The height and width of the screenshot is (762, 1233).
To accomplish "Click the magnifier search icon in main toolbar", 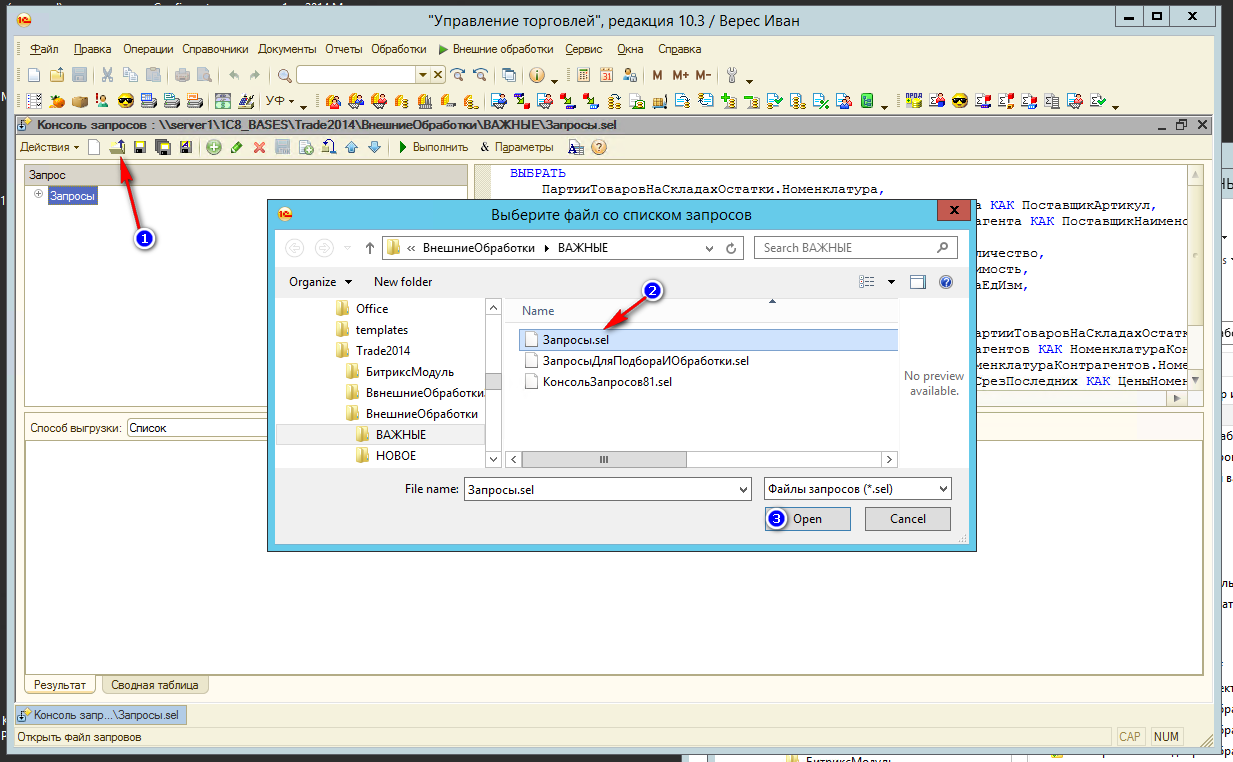I will pos(284,75).
